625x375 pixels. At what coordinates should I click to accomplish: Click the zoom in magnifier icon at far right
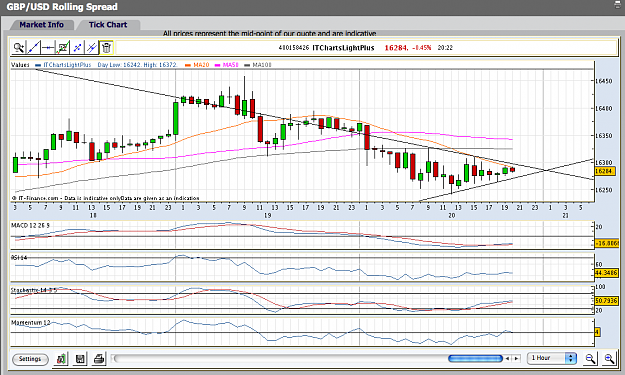(x=609, y=359)
